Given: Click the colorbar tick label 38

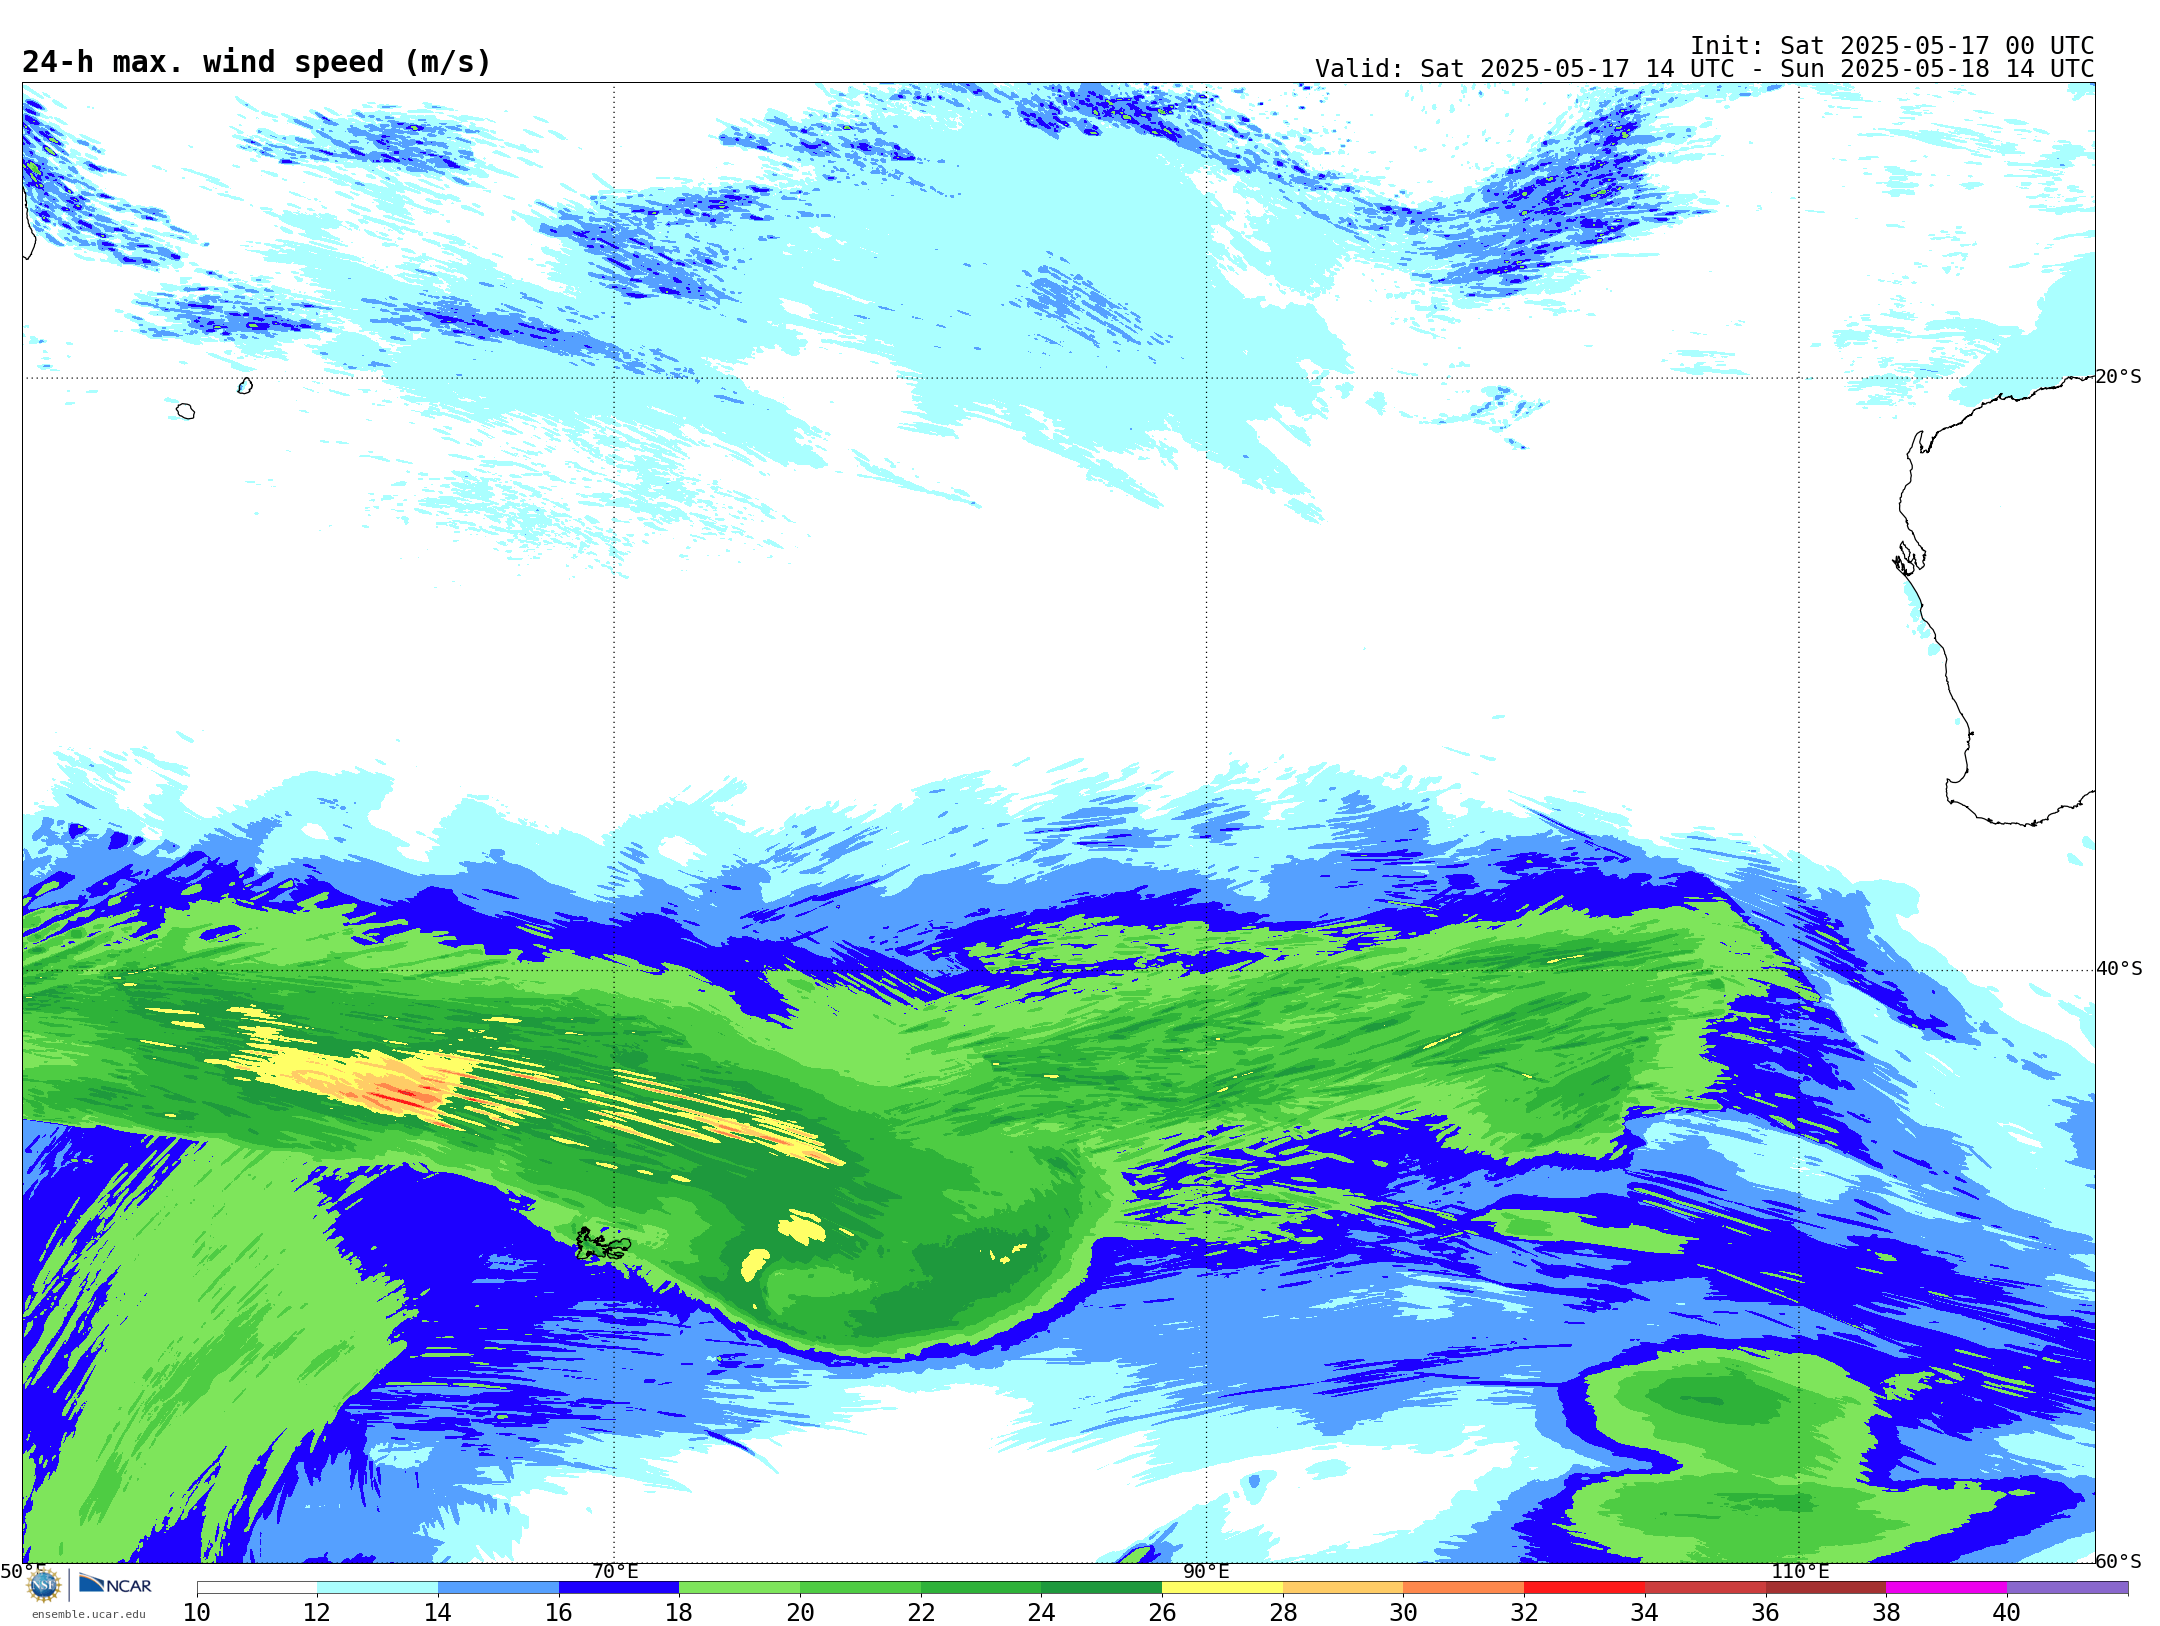Looking at the screenshot, I should (1886, 1612).
